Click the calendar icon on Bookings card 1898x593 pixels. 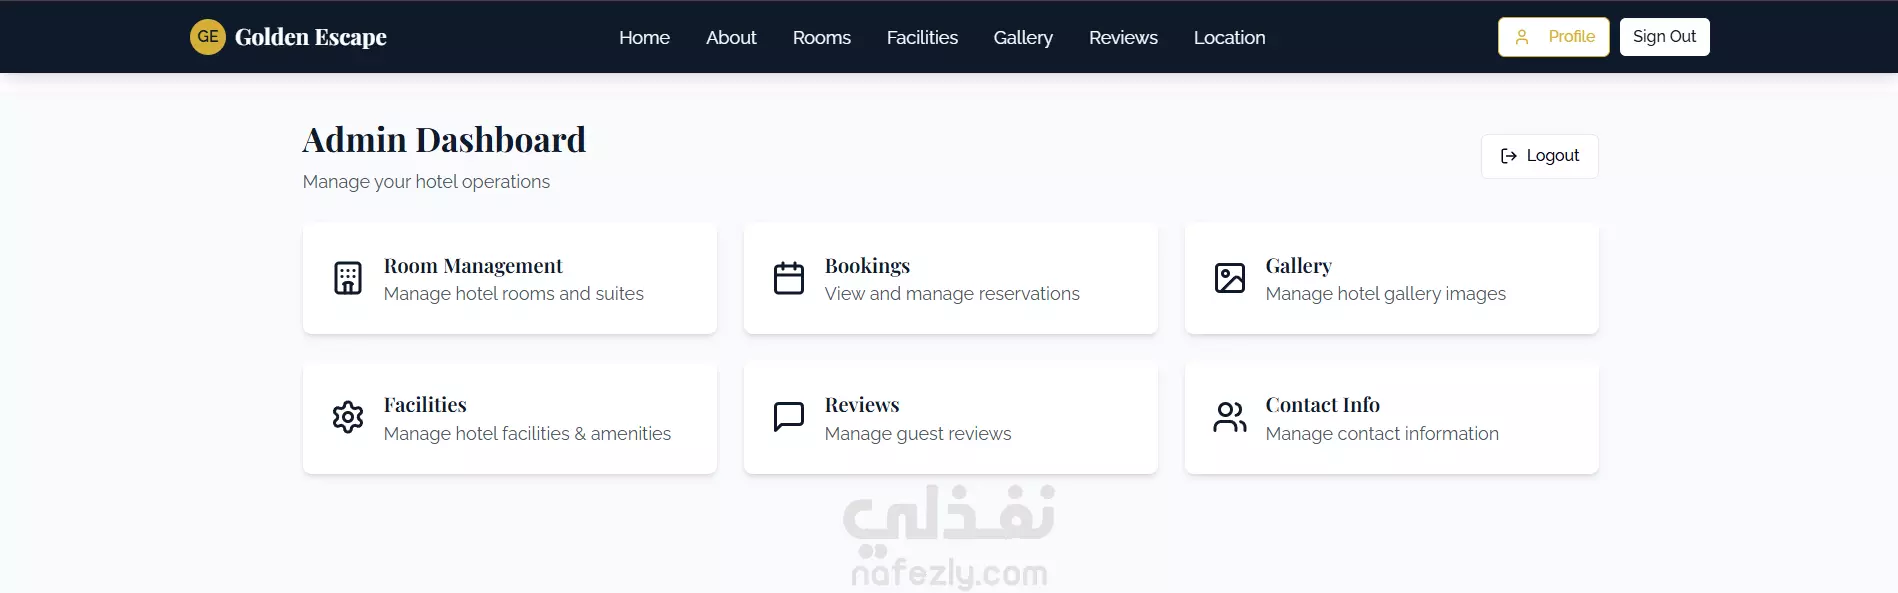(x=789, y=278)
